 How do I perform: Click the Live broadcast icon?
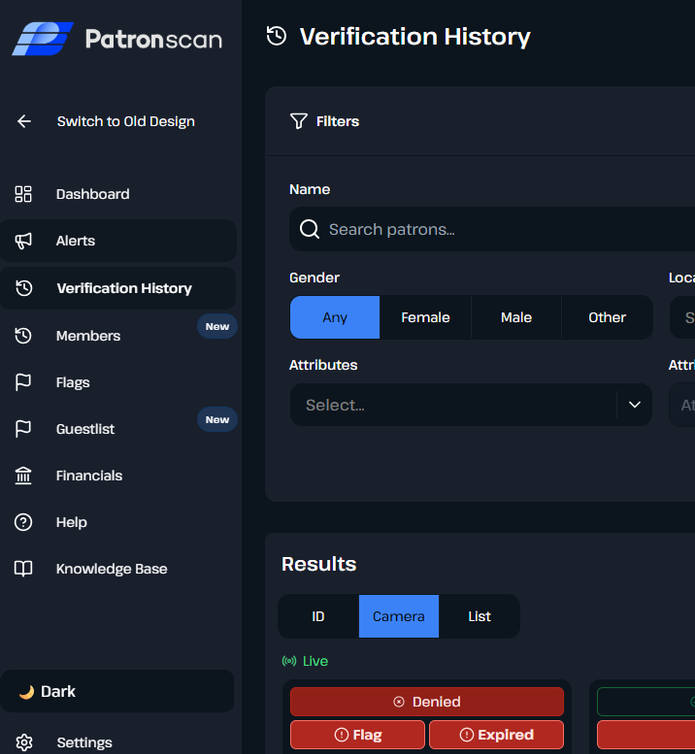click(x=289, y=661)
